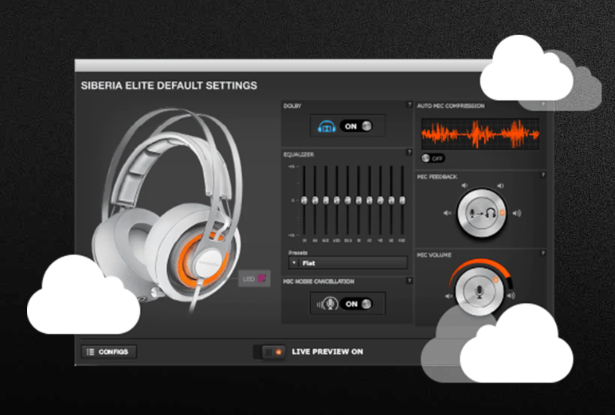
Task: Click the Dolby headphone icon
Action: (x=327, y=126)
